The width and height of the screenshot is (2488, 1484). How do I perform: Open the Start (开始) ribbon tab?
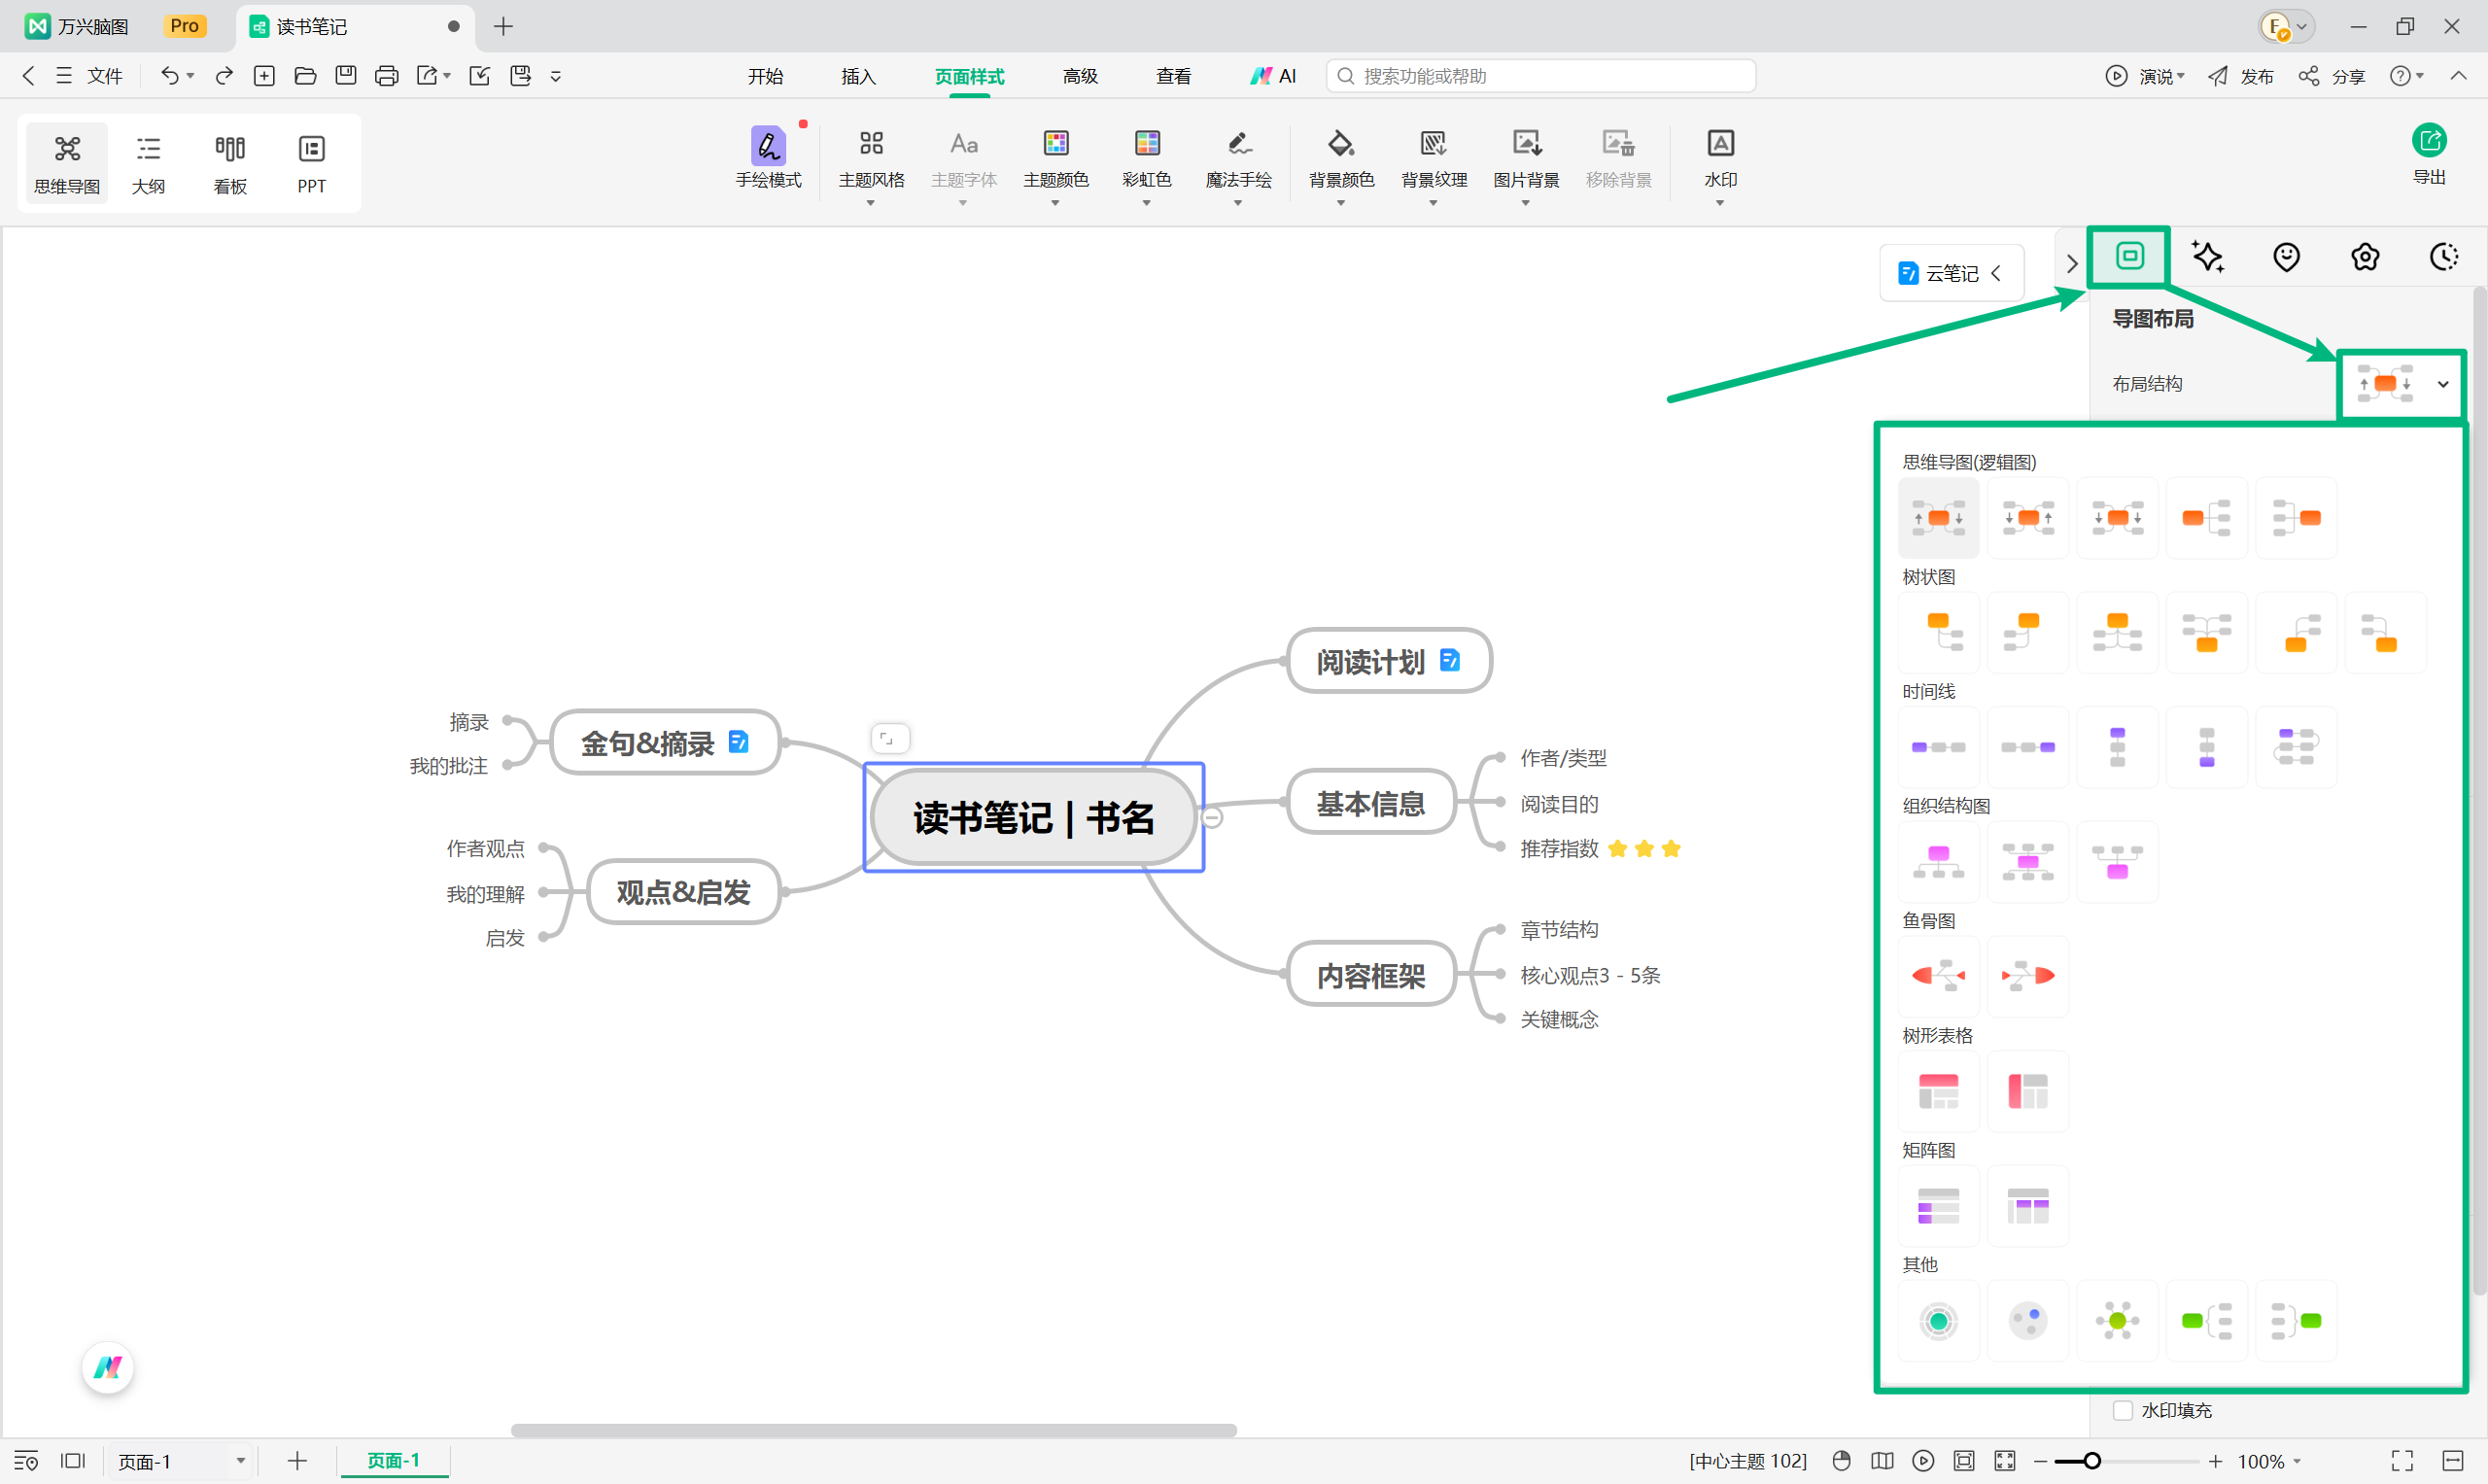[x=765, y=76]
